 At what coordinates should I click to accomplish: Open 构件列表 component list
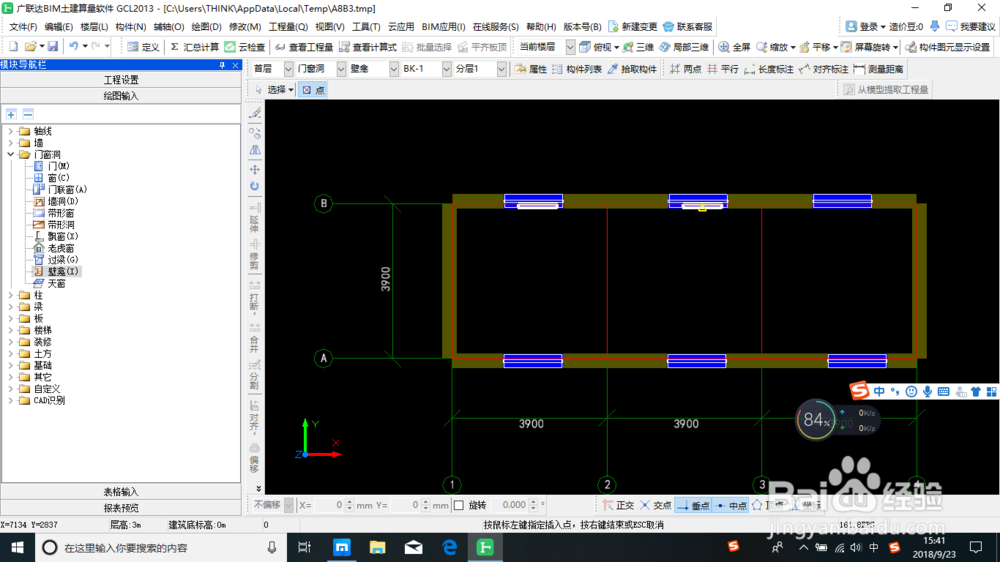point(577,69)
